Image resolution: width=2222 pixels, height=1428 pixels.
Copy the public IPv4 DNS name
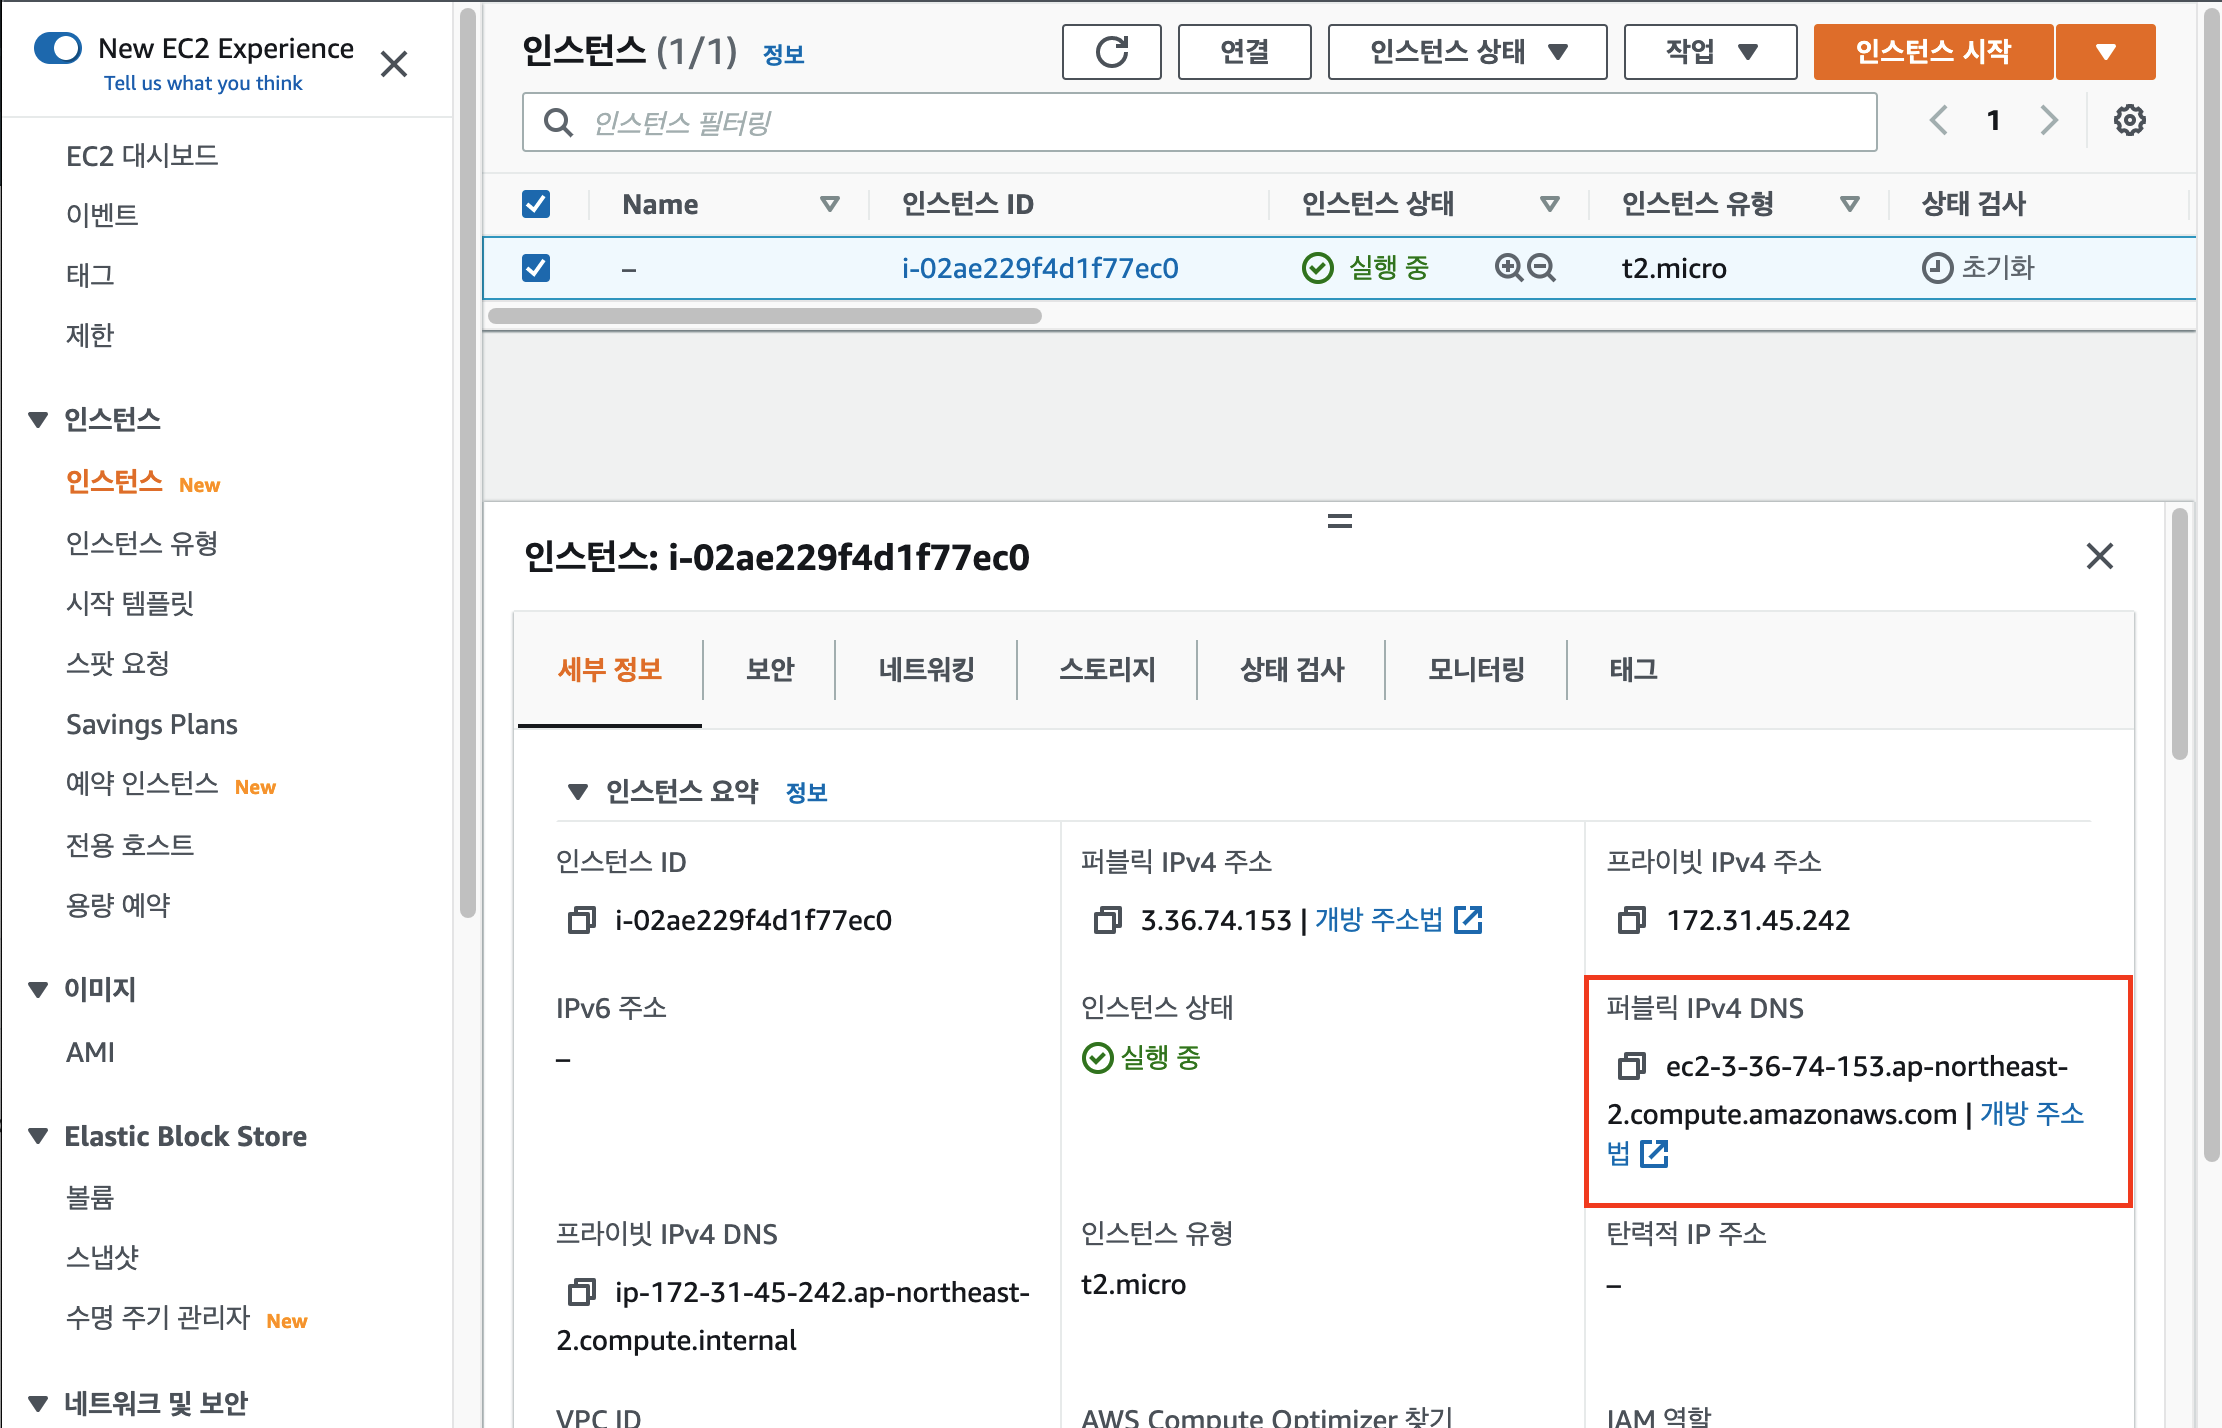pos(1631,1066)
